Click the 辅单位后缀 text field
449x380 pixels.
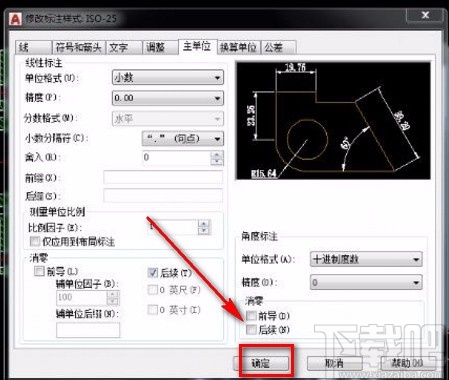point(88,330)
